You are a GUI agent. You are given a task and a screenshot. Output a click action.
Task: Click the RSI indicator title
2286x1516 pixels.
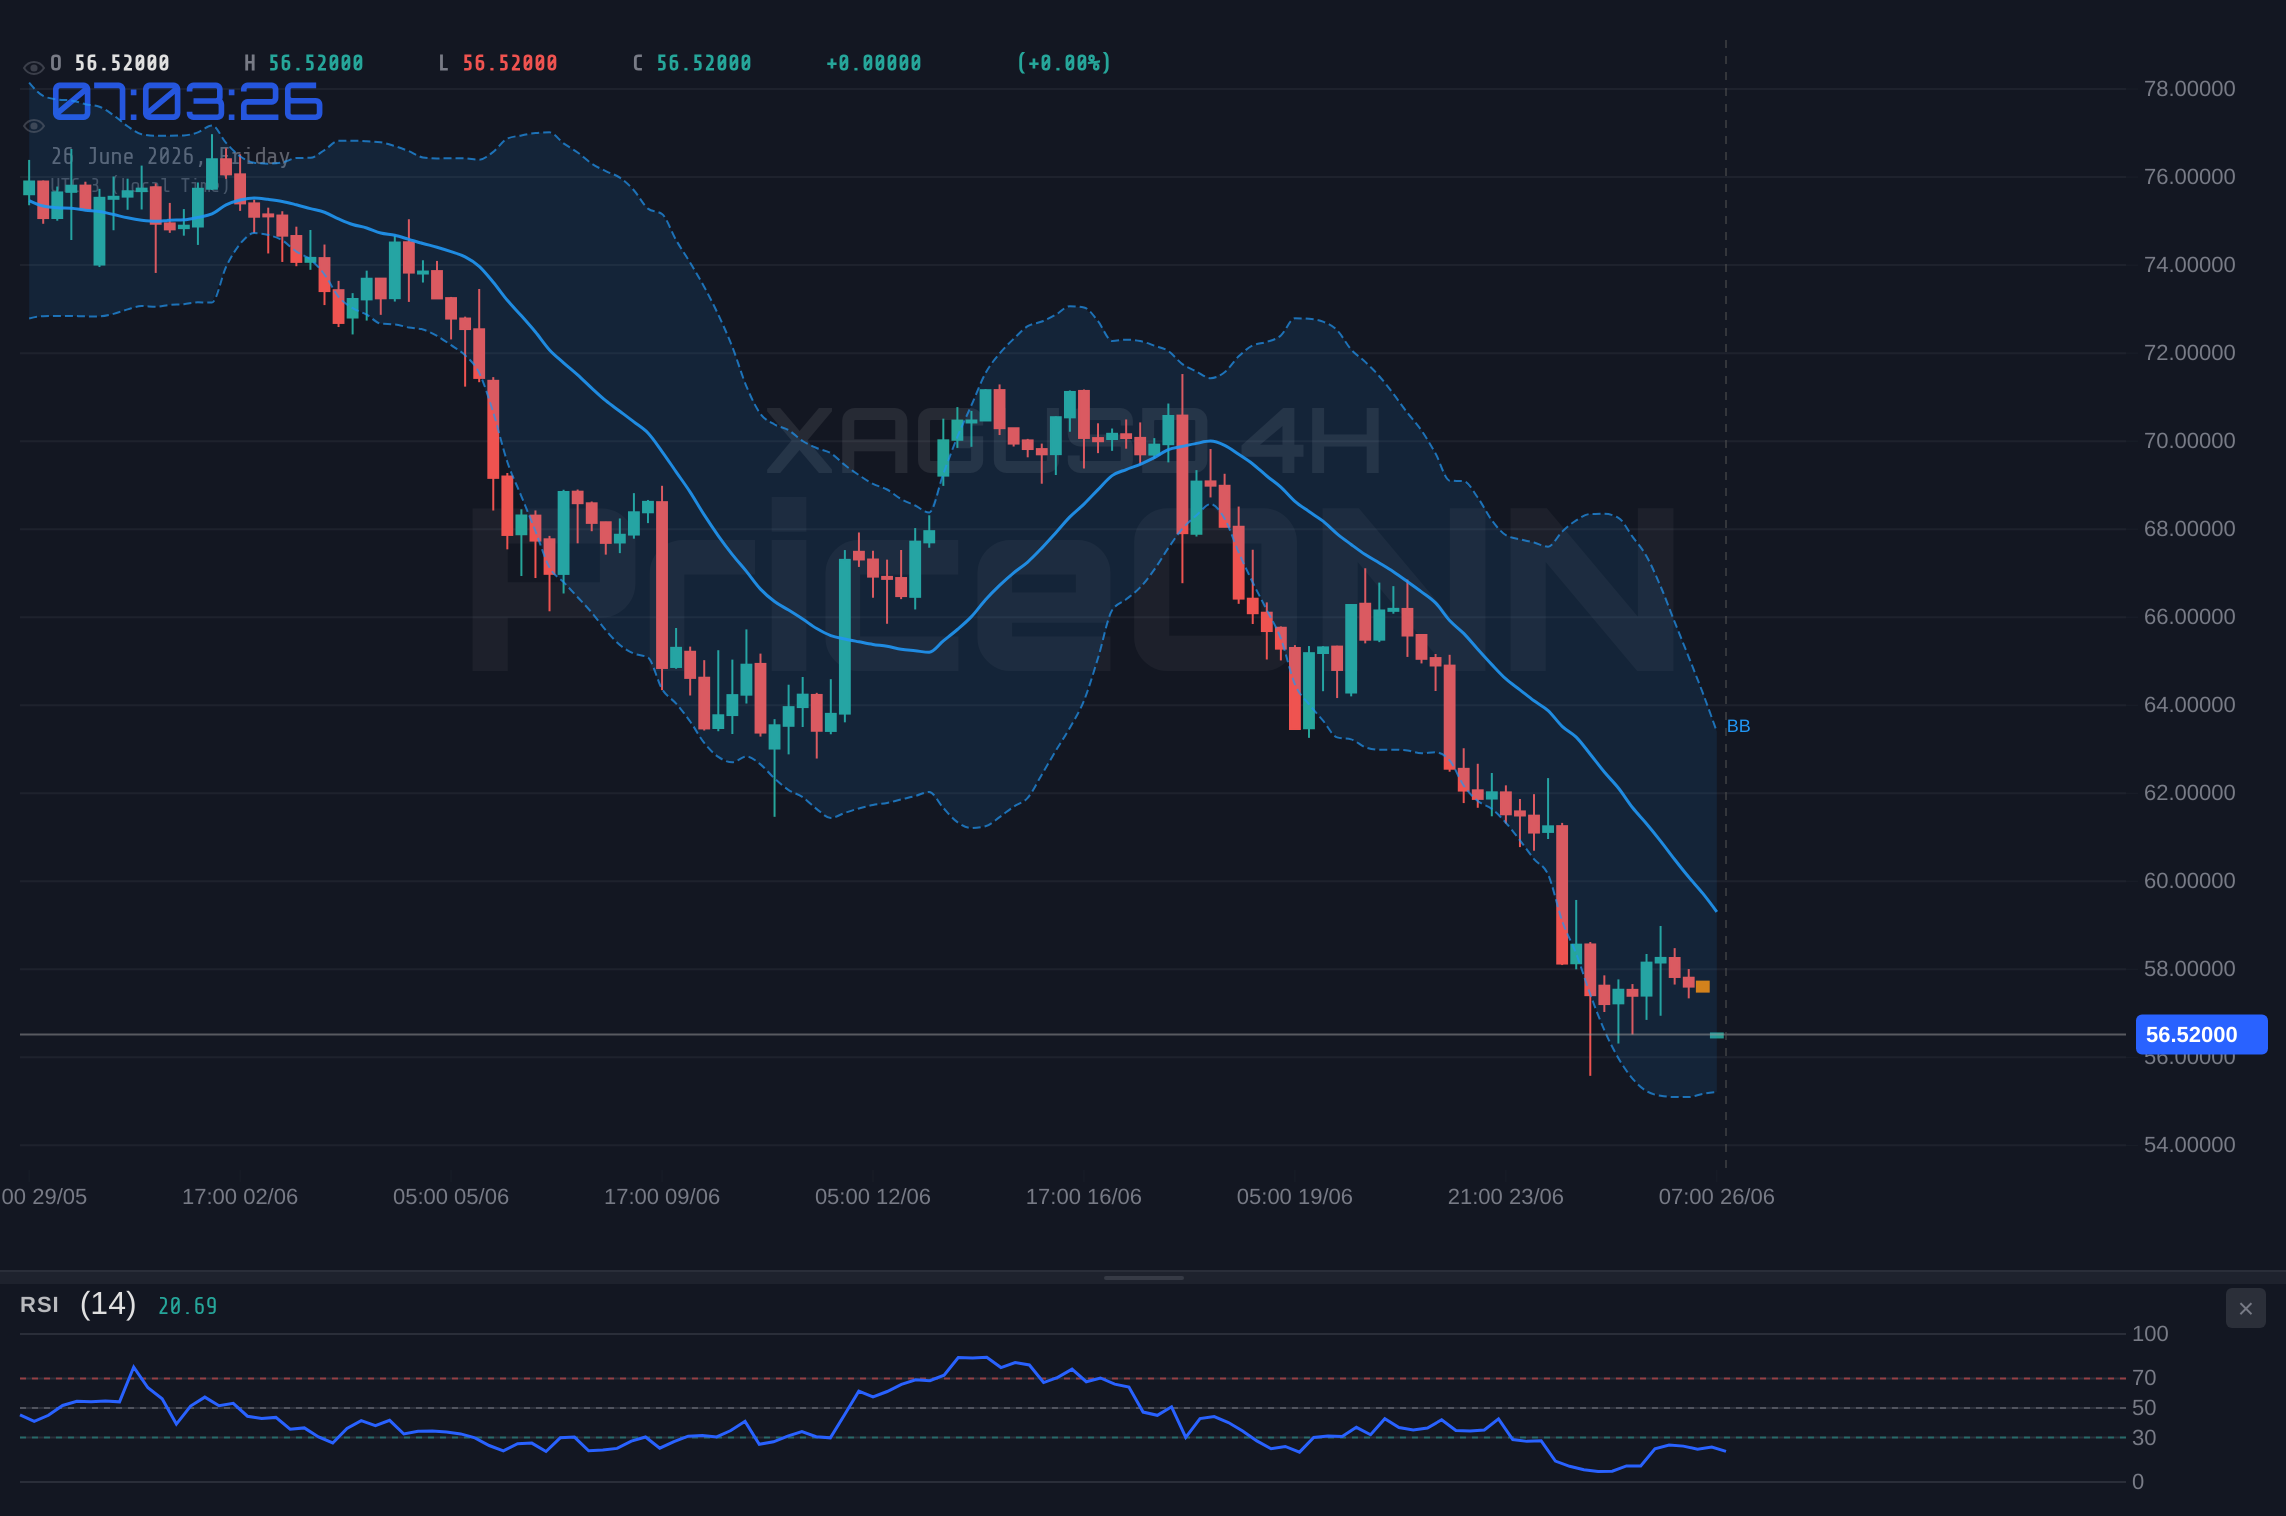click(39, 1305)
